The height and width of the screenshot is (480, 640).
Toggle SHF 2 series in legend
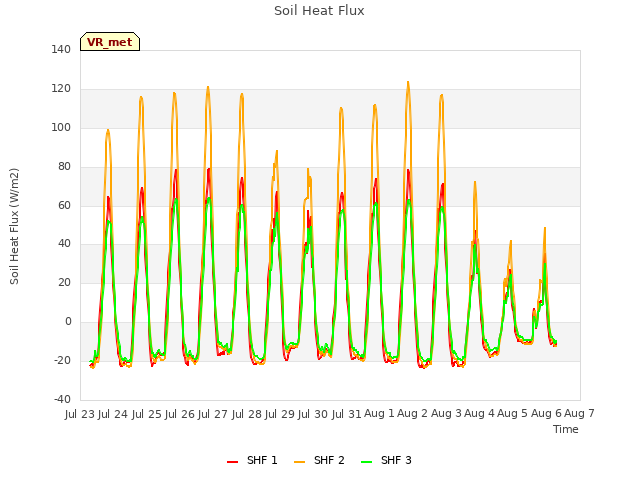tap(319, 460)
